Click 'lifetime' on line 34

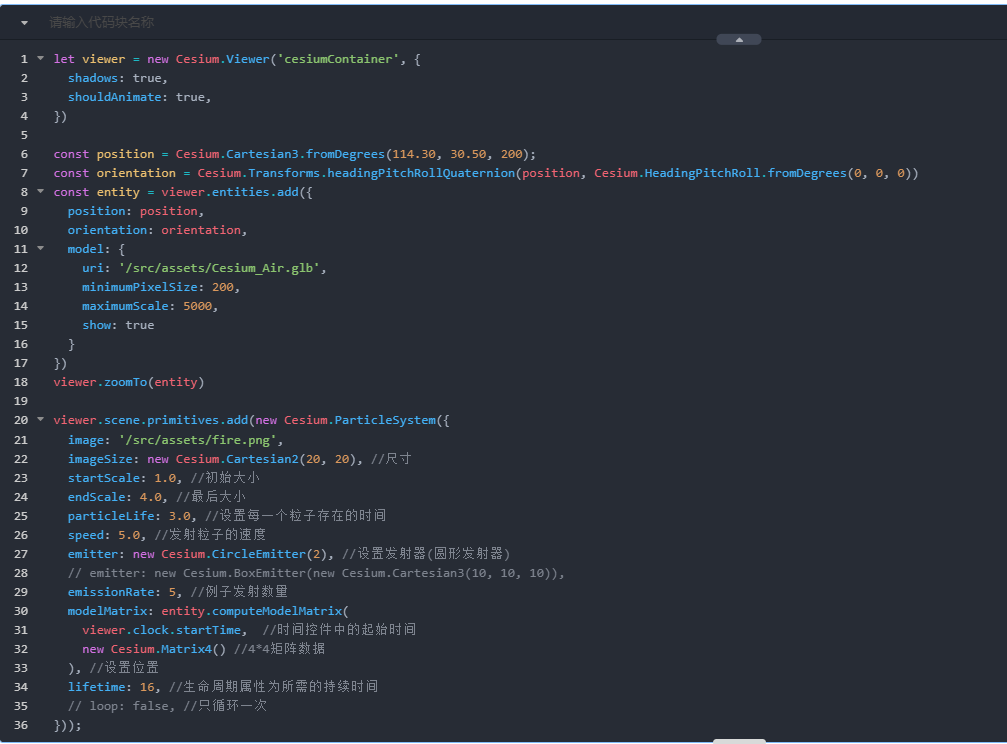pyautogui.click(x=96, y=687)
